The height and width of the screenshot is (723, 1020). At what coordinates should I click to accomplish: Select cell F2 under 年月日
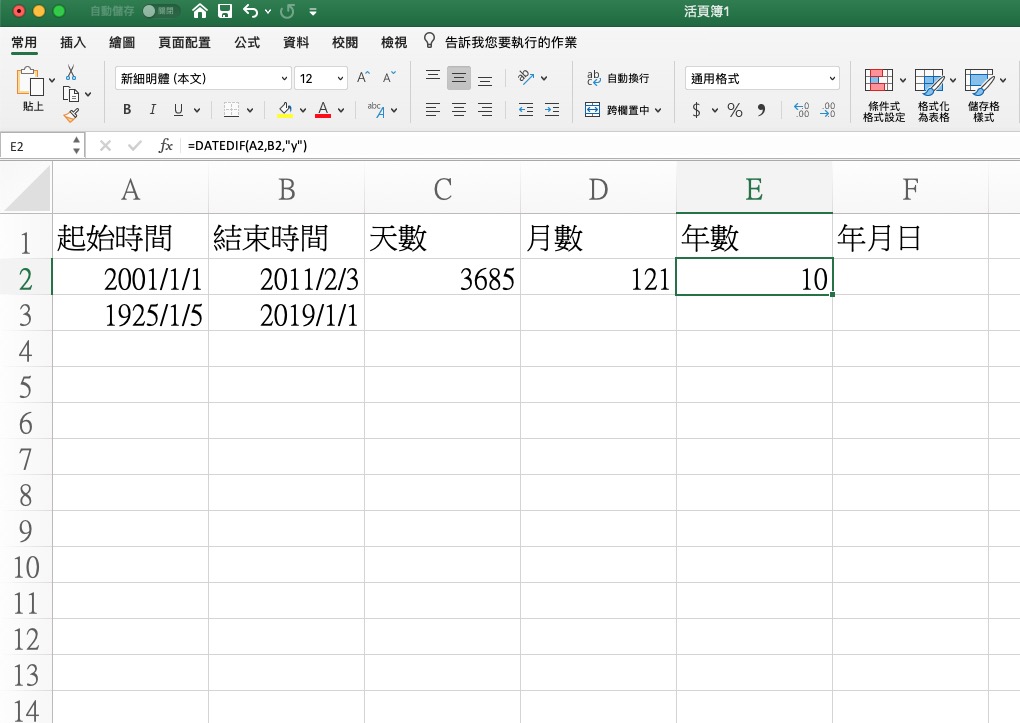coord(909,278)
